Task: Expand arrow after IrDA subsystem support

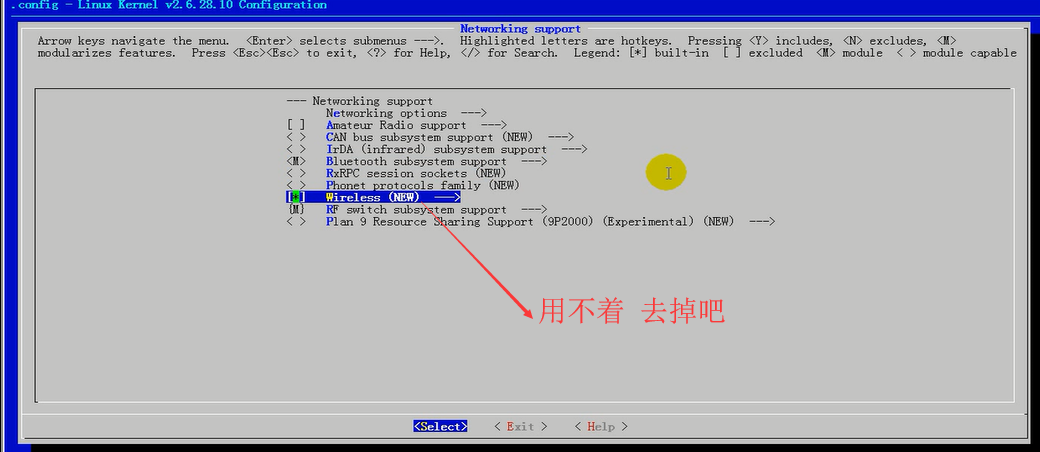Action: (574, 149)
